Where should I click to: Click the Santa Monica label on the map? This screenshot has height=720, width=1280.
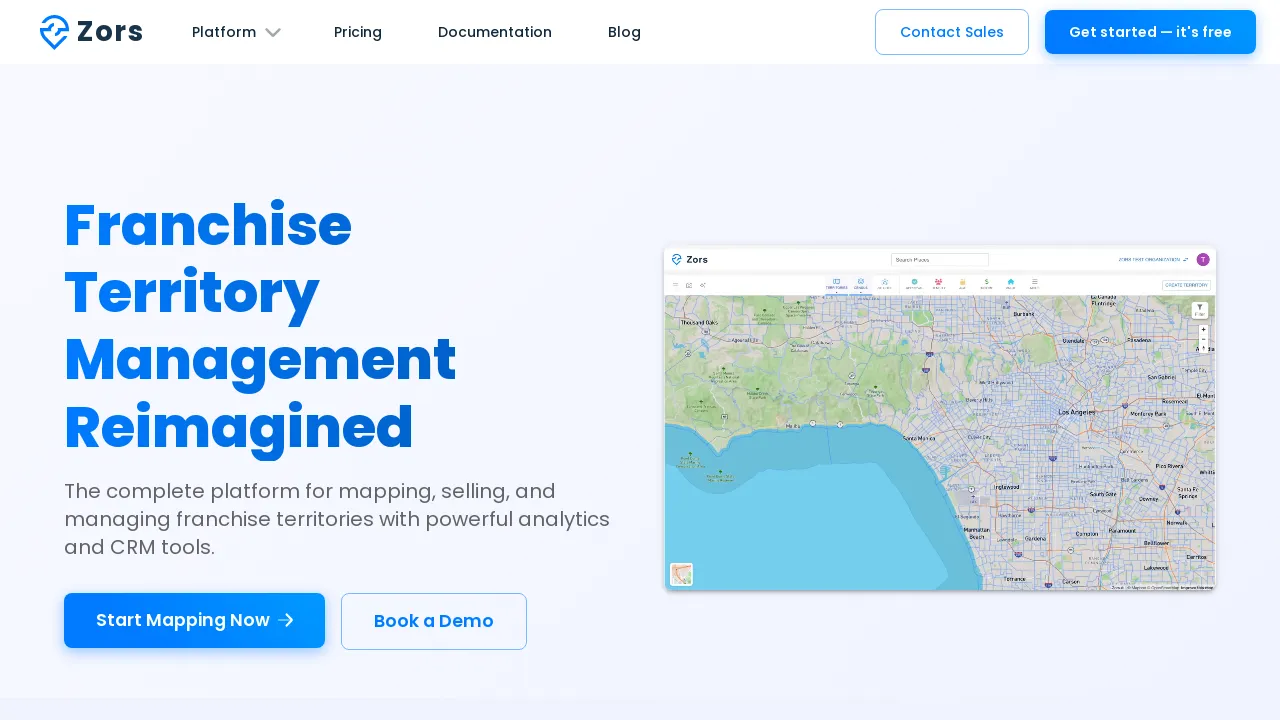(x=920, y=438)
